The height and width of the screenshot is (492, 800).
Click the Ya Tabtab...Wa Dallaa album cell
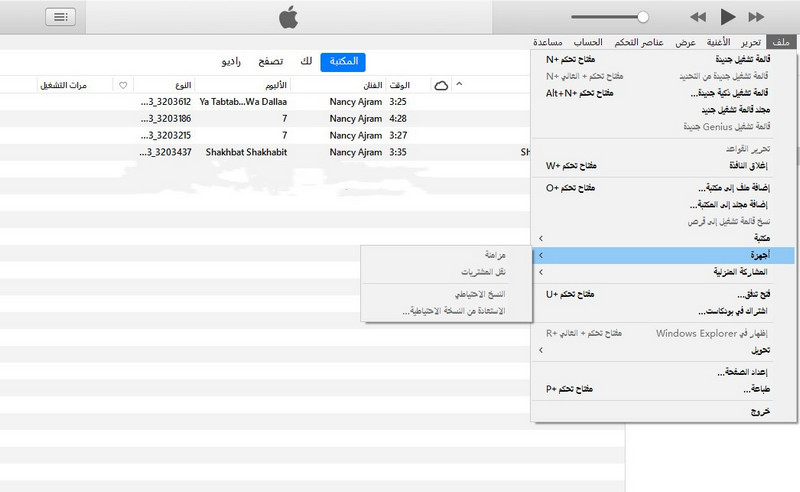click(243, 102)
